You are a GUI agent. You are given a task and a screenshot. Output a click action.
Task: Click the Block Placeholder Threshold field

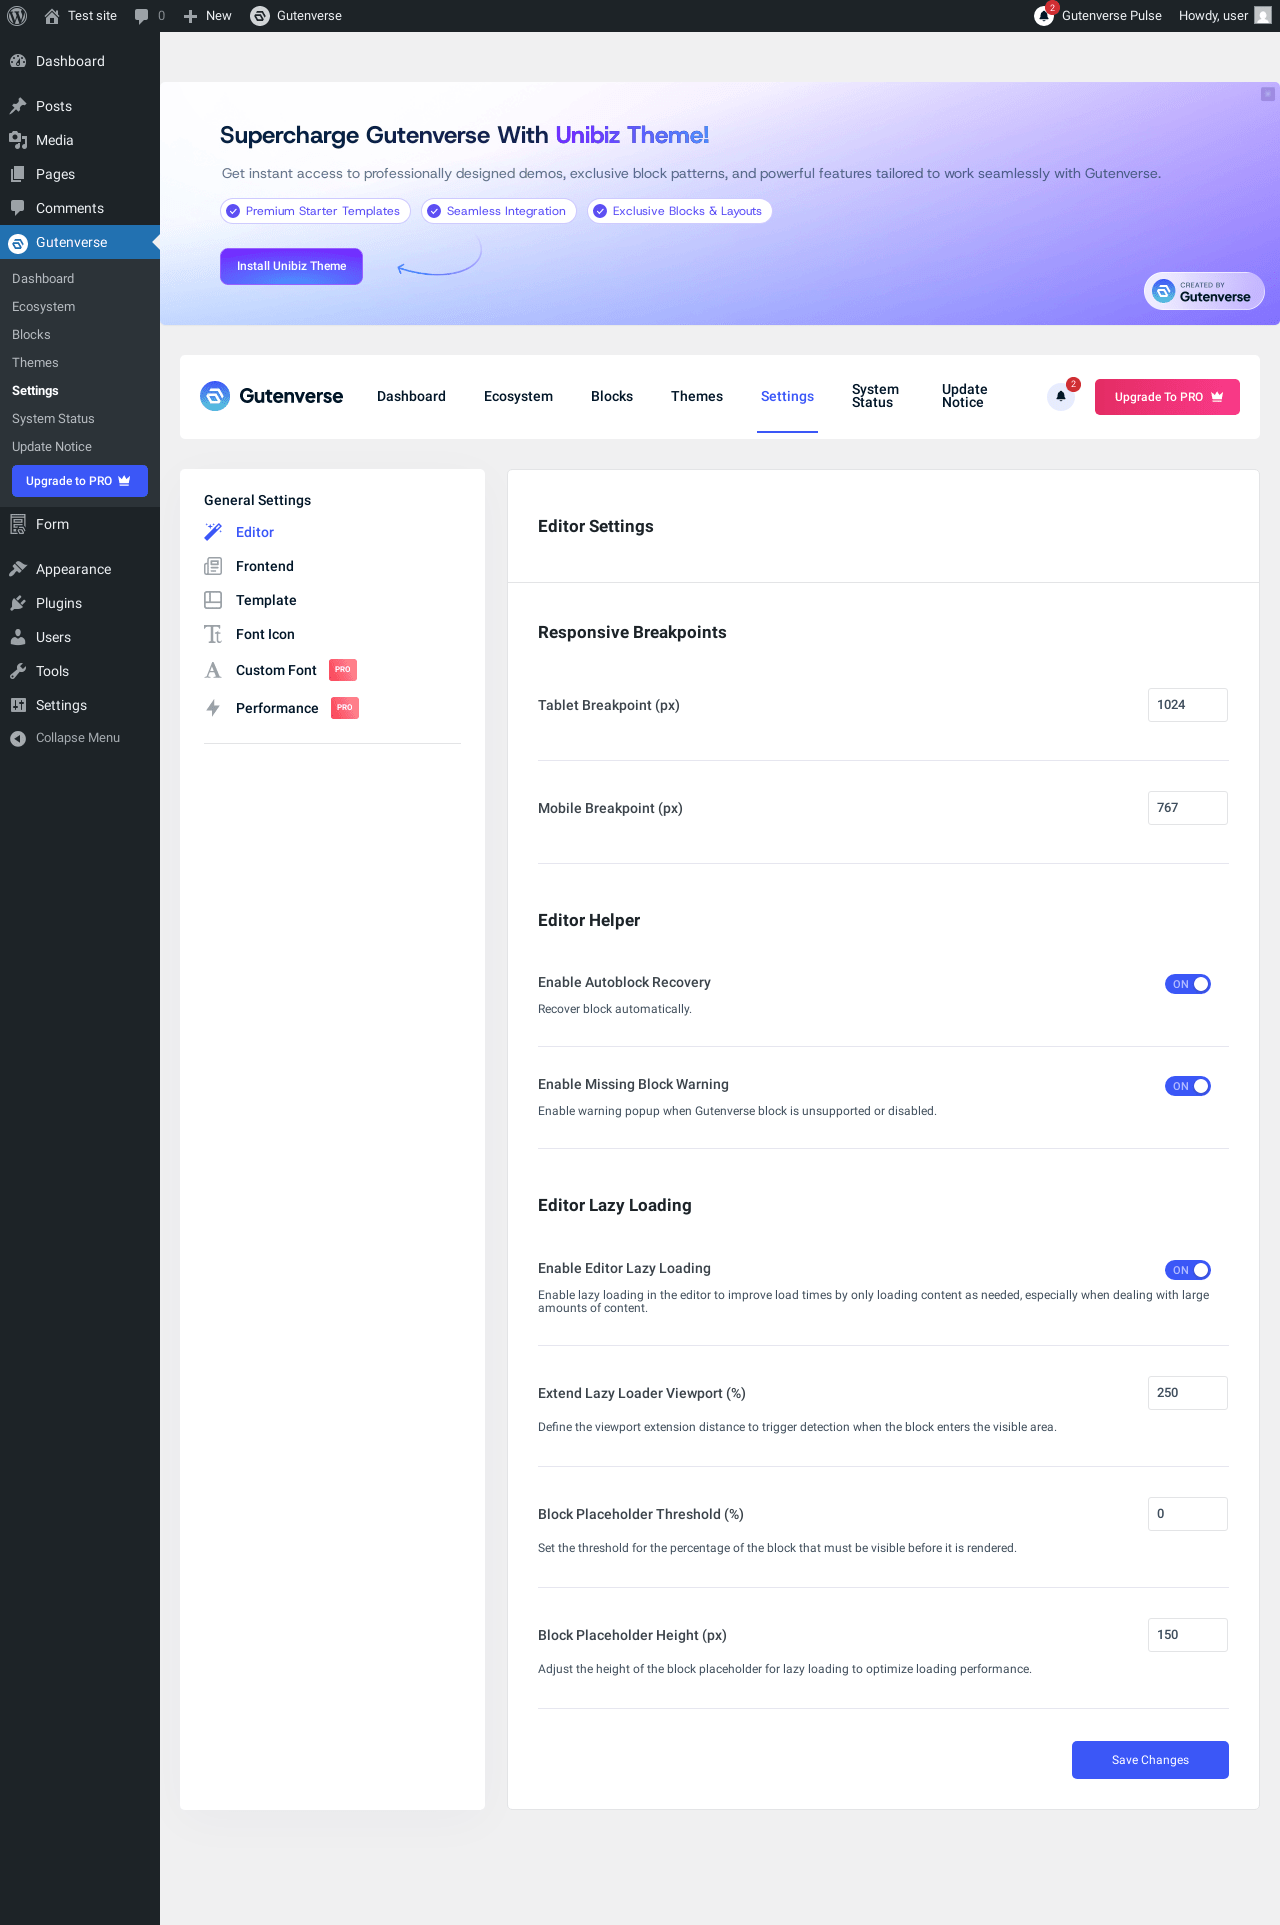[x=1188, y=1514]
